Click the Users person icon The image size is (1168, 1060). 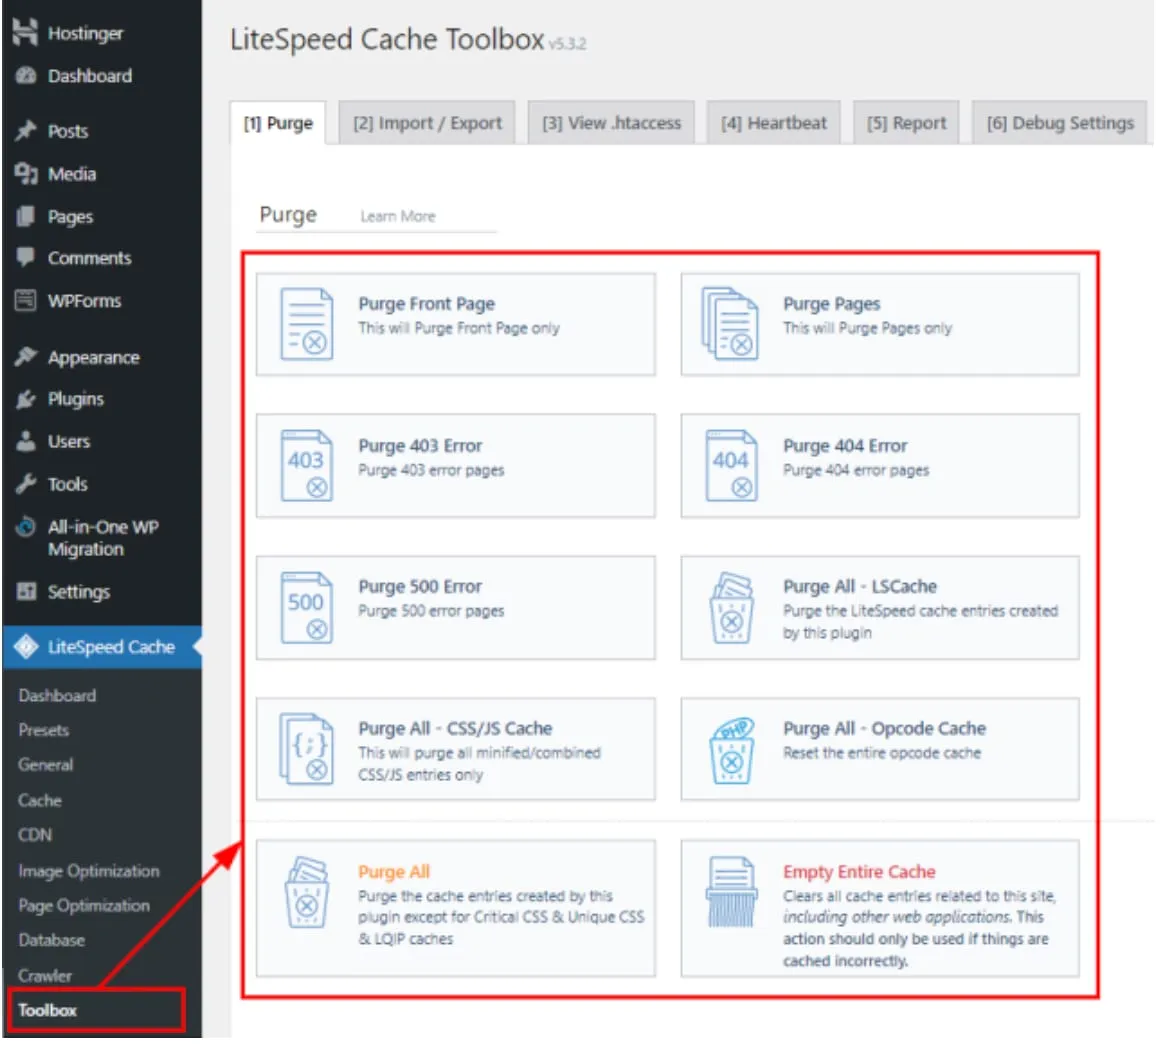pyautogui.click(x=25, y=440)
